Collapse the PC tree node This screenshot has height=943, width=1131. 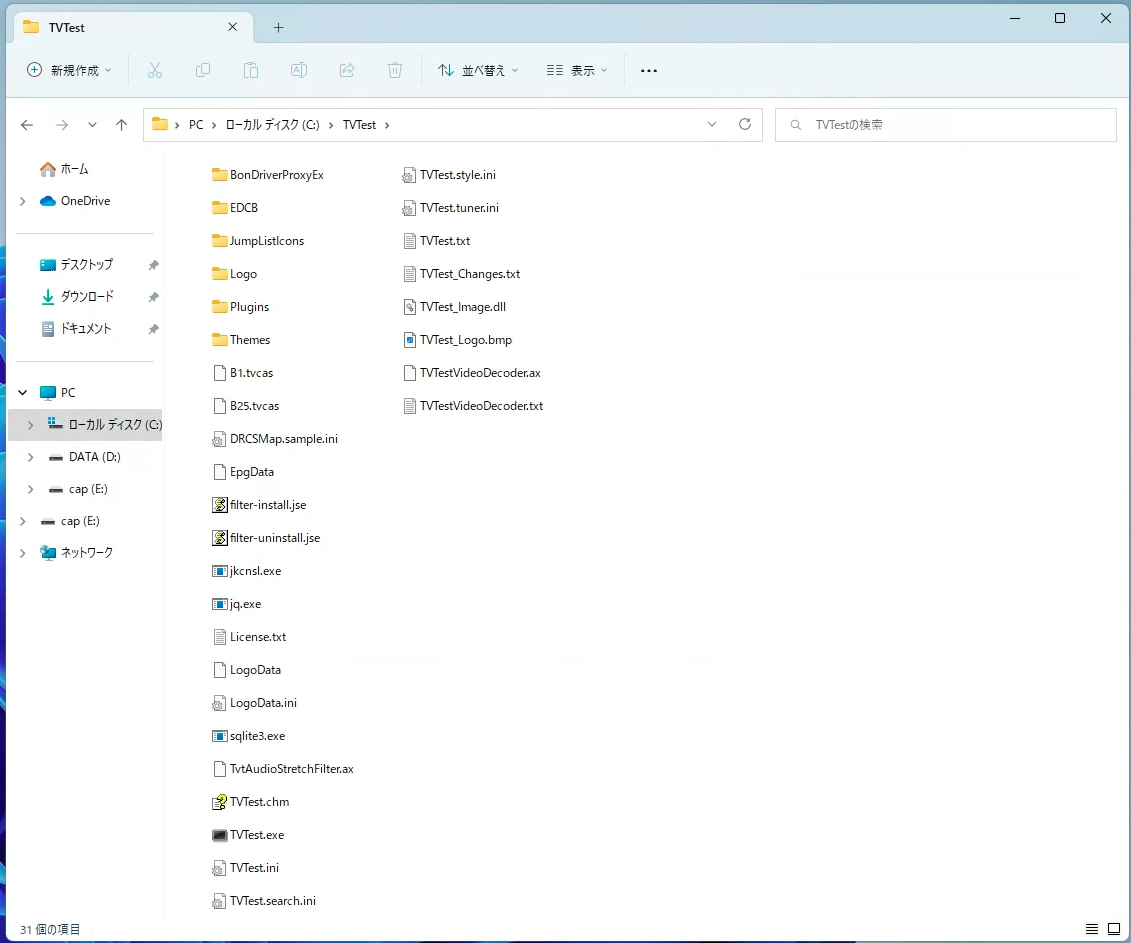tap(22, 392)
